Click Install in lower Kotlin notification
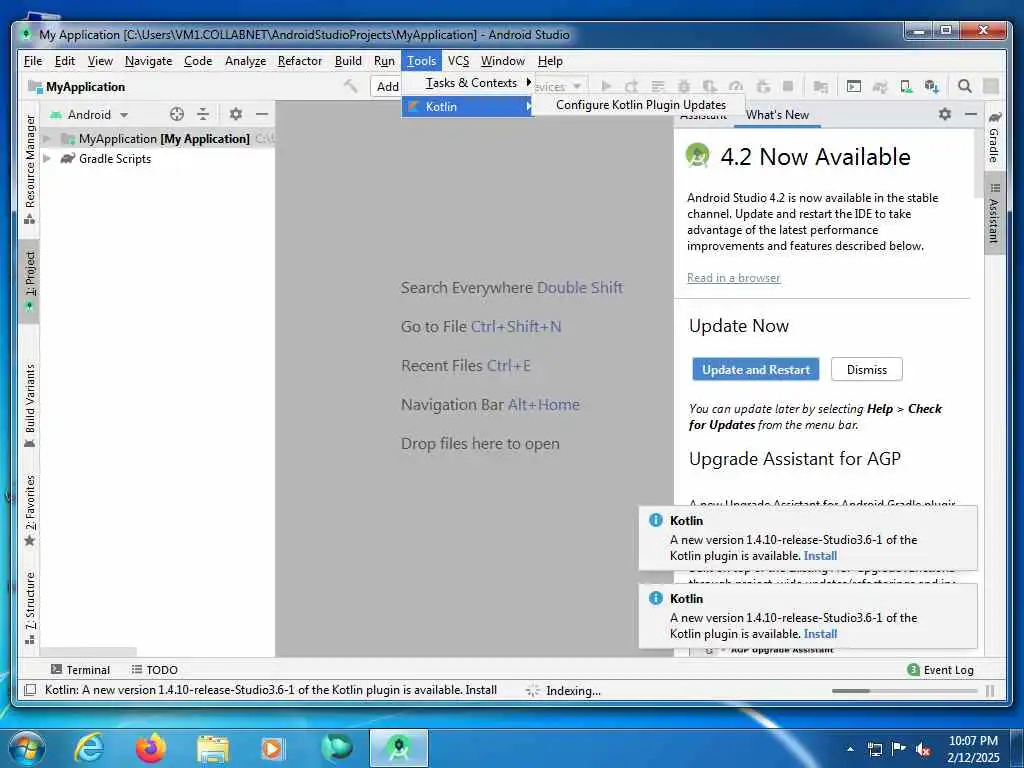The width and height of the screenshot is (1024, 768). pos(820,633)
